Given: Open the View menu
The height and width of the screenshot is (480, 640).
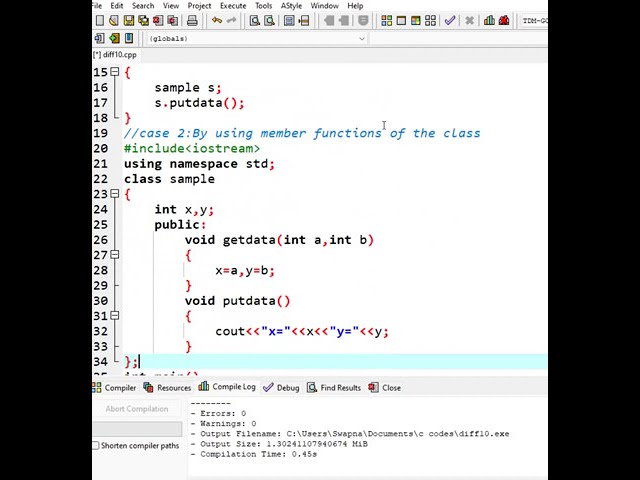Looking at the screenshot, I should tap(171, 6).
